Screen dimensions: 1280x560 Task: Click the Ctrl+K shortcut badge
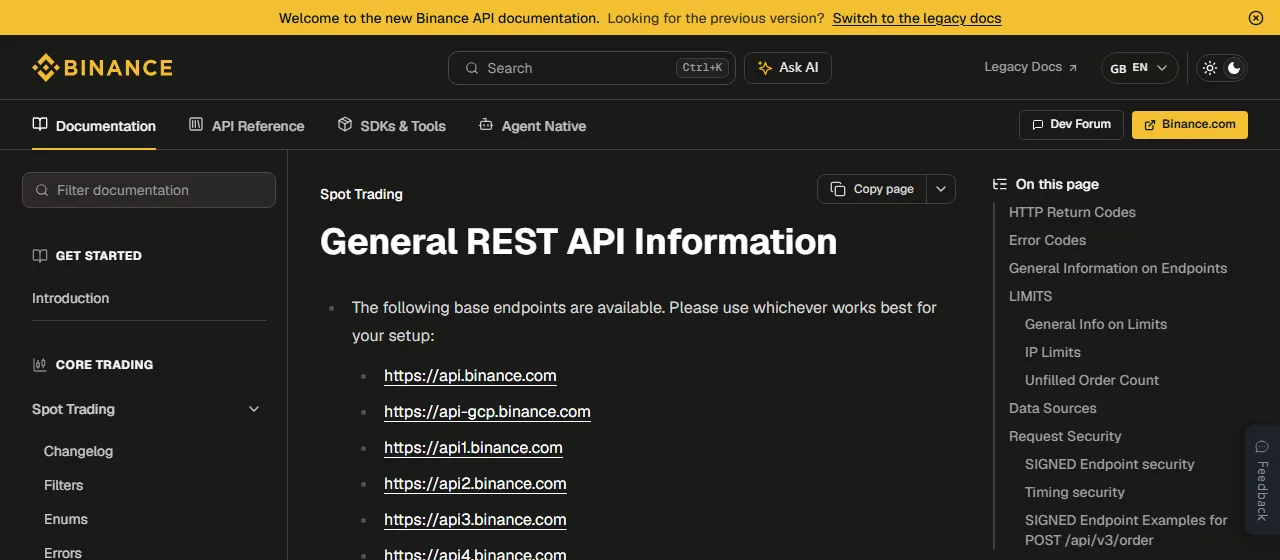pyautogui.click(x=701, y=68)
